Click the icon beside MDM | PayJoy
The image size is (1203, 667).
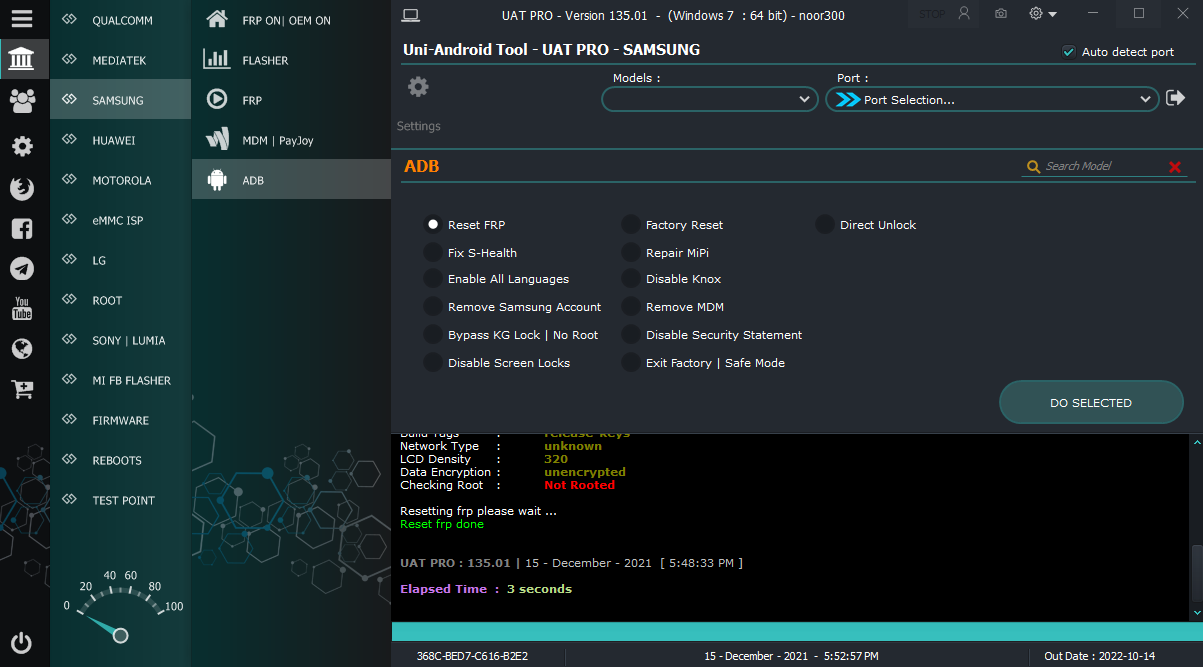tap(216, 139)
